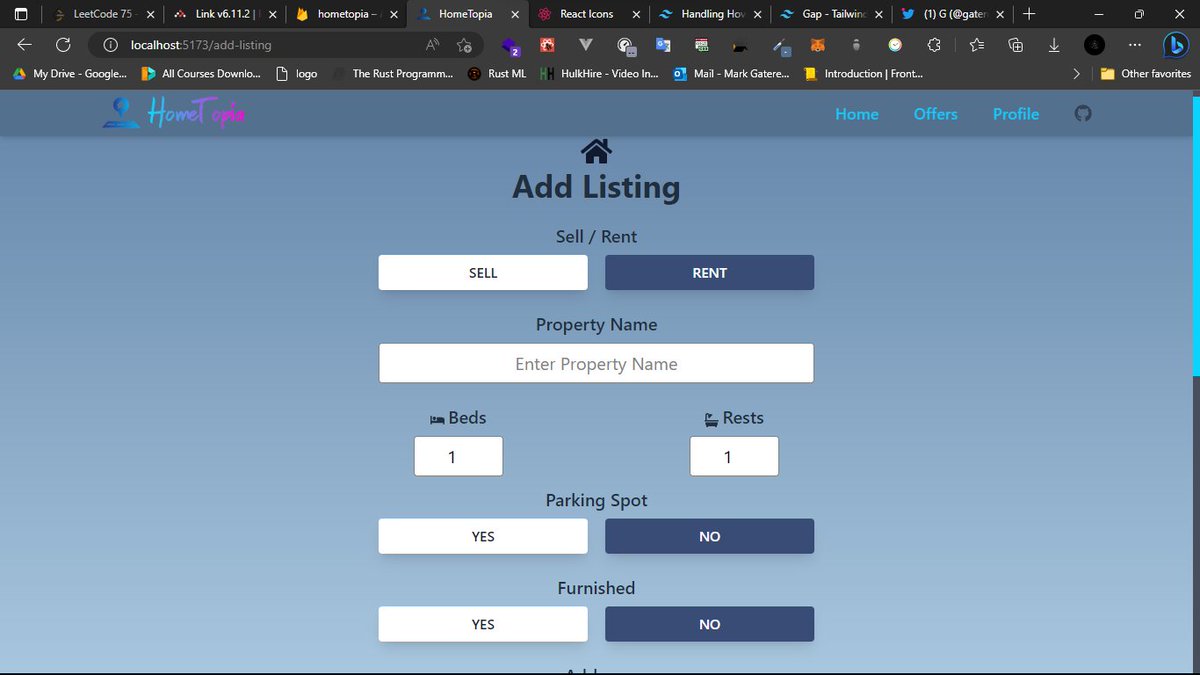Open the Mail - Mark Gatere bookmark

click(731, 74)
